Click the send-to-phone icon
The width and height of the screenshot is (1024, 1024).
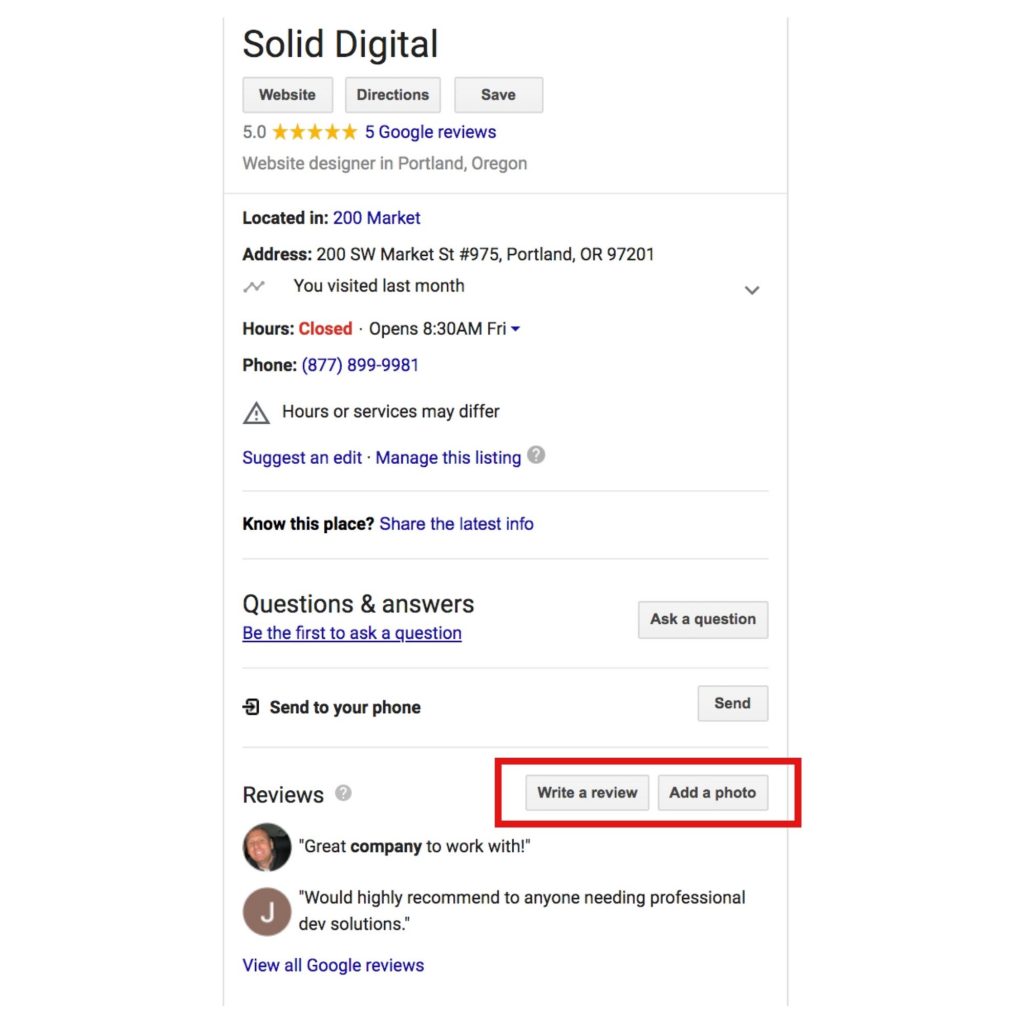tap(251, 707)
